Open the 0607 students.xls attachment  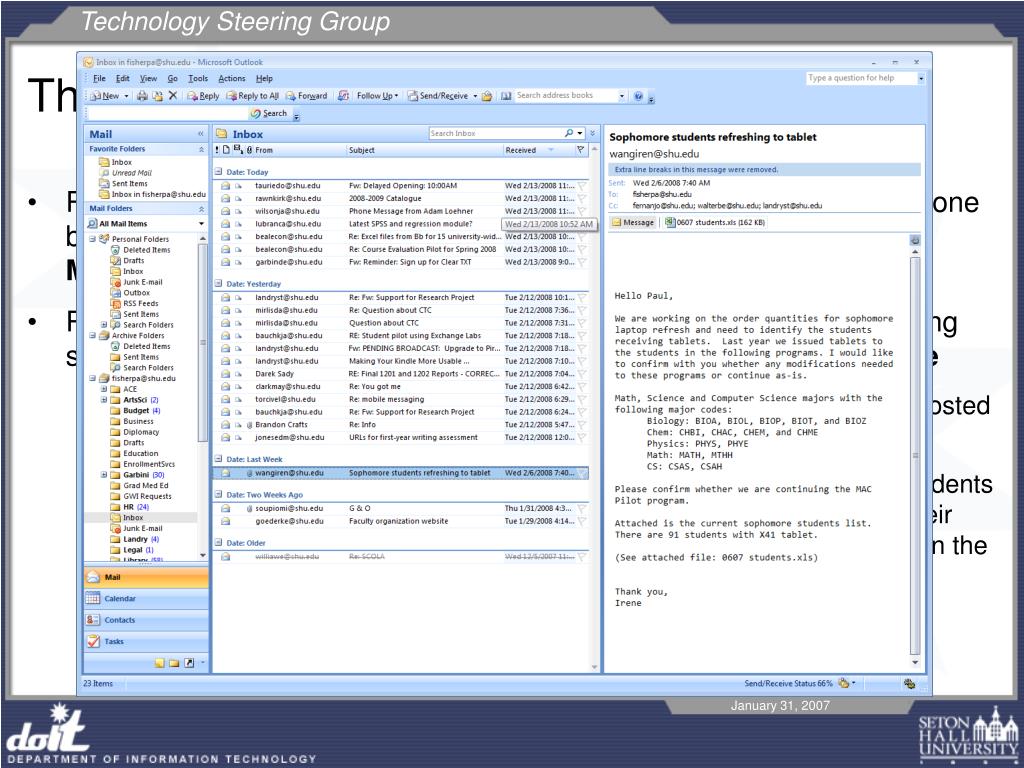click(x=715, y=223)
